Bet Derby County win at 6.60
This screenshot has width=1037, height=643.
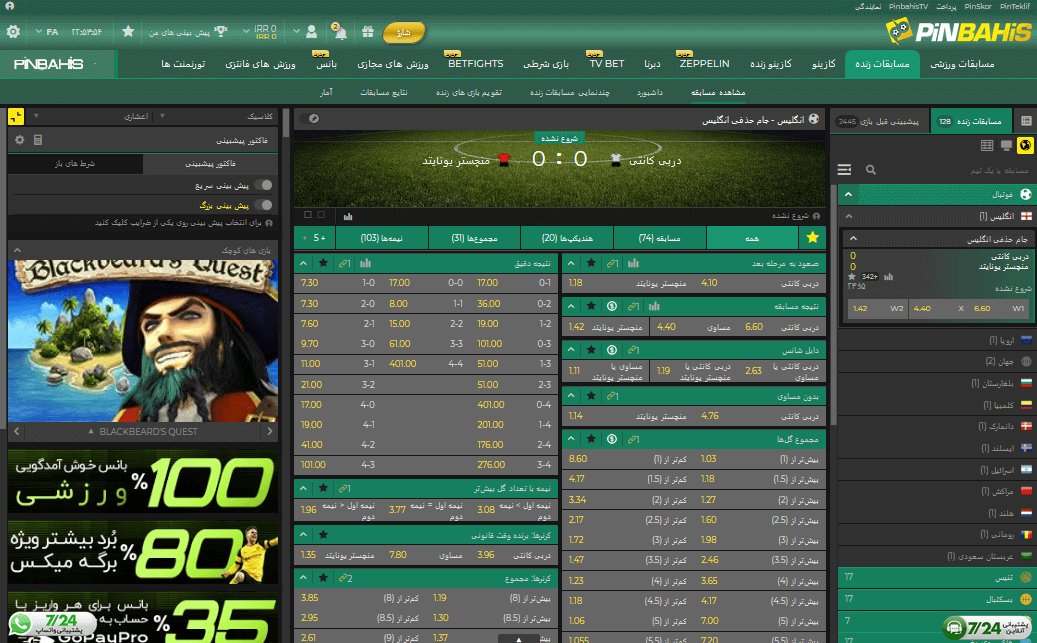(x=783, y=327)
